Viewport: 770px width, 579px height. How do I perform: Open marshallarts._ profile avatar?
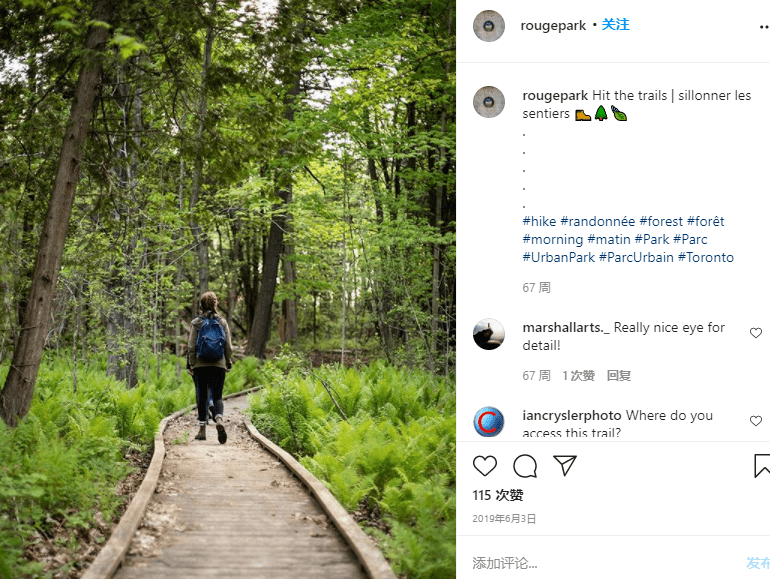coord(489,334)
